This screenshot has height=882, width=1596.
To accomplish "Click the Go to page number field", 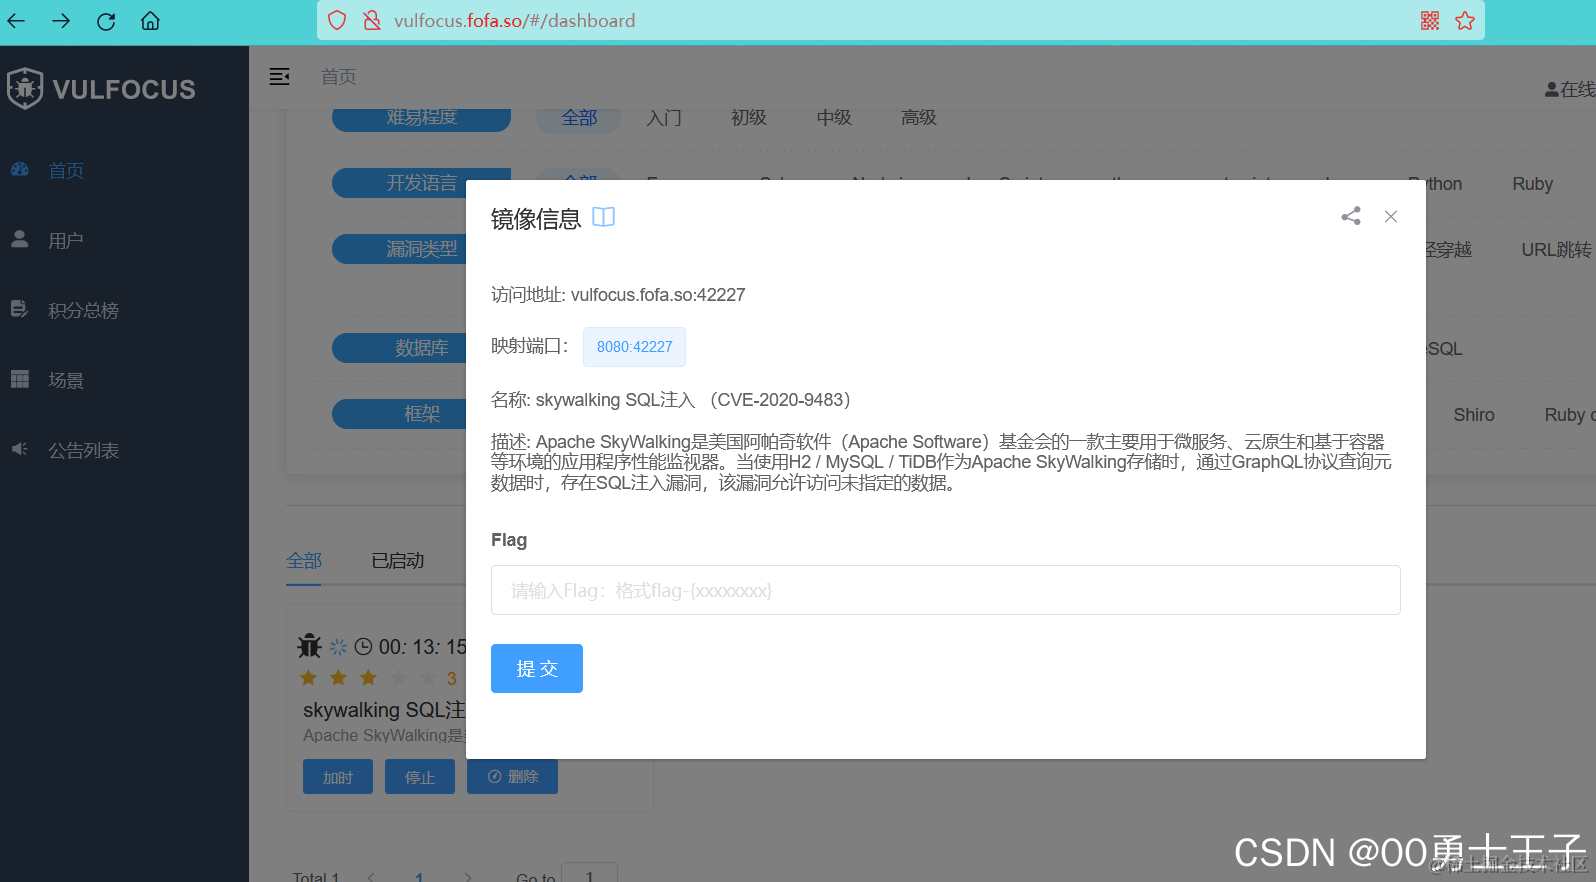I will (590, 873).
